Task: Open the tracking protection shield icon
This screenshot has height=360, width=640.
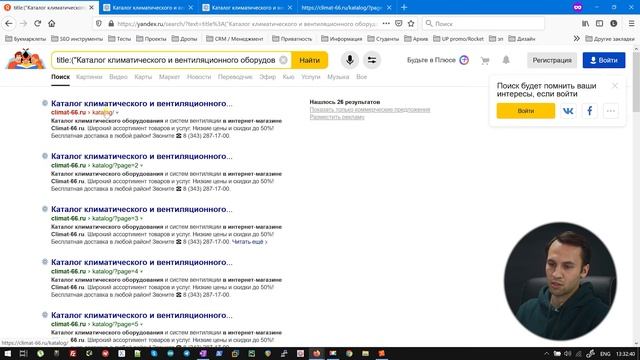Action: [99, 24]
